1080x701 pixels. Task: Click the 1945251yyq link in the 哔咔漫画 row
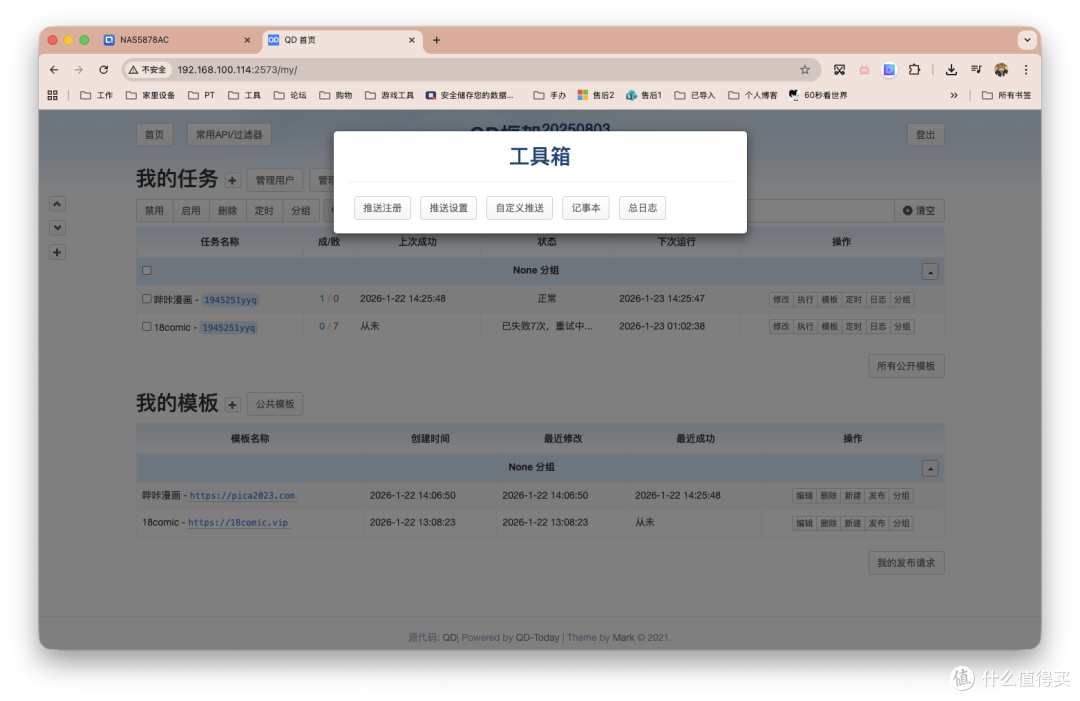click(x=231, y=300)
